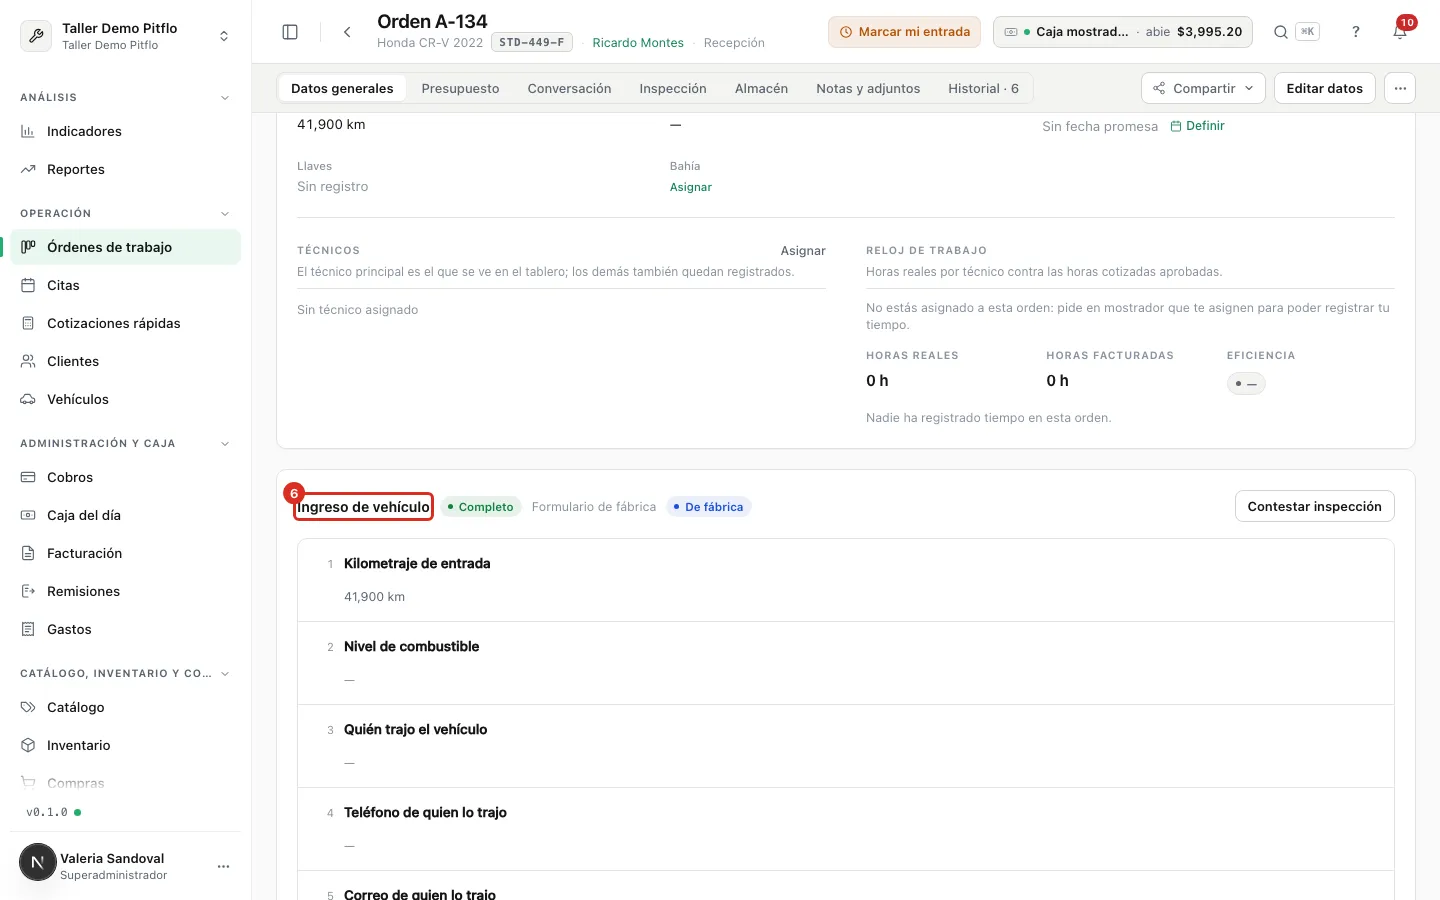Click Asignar link under Bahía
The width and height of the screenshot is (1440, 900).
click(x=691, y=187)
